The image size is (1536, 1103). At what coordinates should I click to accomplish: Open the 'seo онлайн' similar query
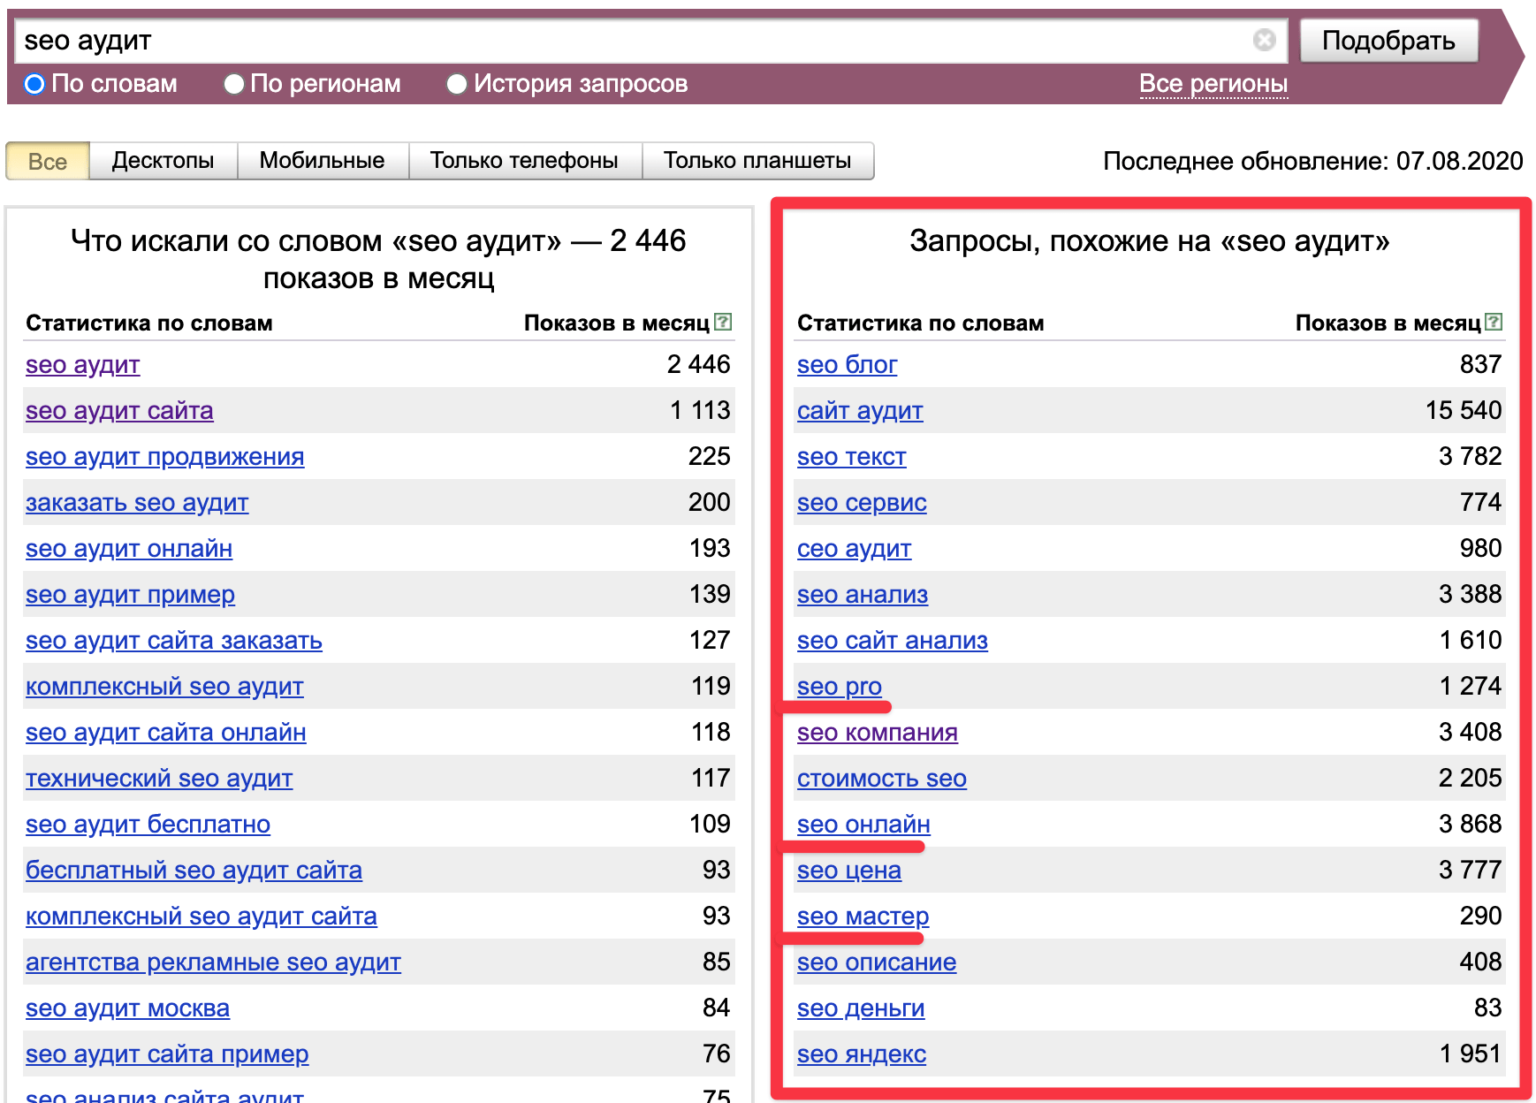(x=864, y=825)
